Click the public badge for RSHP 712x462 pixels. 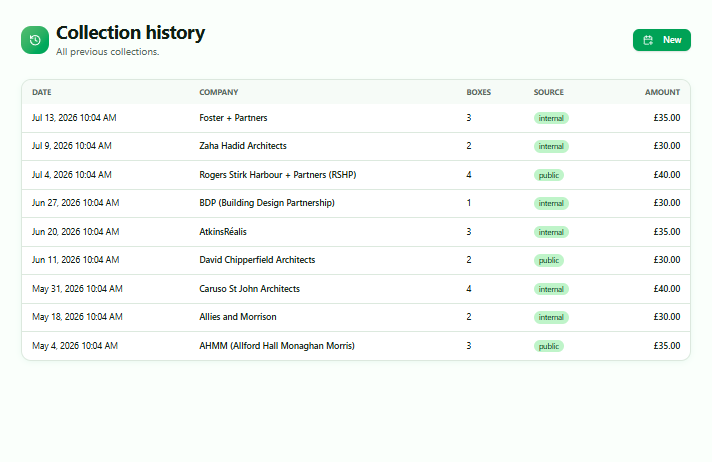coord(549,175)
